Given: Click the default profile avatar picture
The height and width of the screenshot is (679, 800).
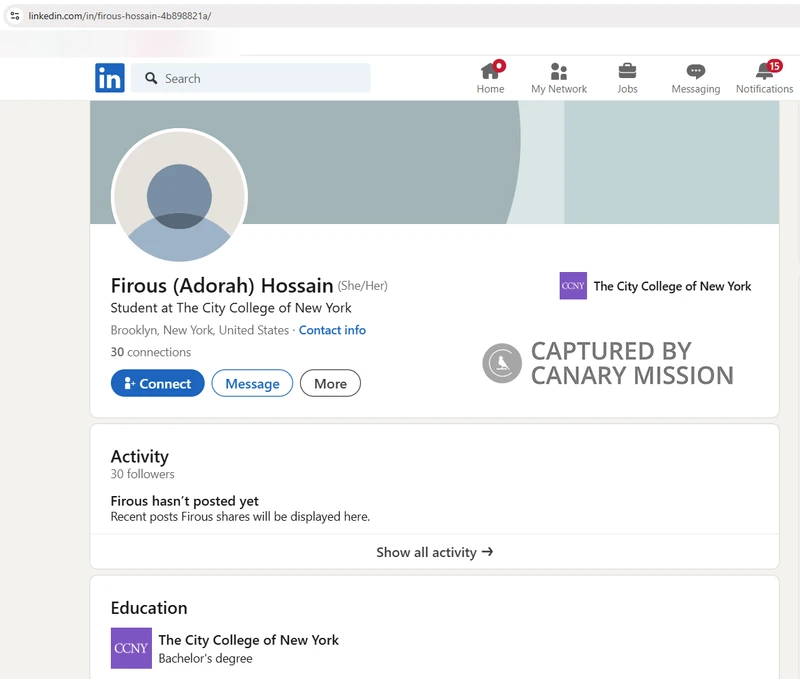Looking at the screenshot, I should pyautogui.click(x=179, y=196).
